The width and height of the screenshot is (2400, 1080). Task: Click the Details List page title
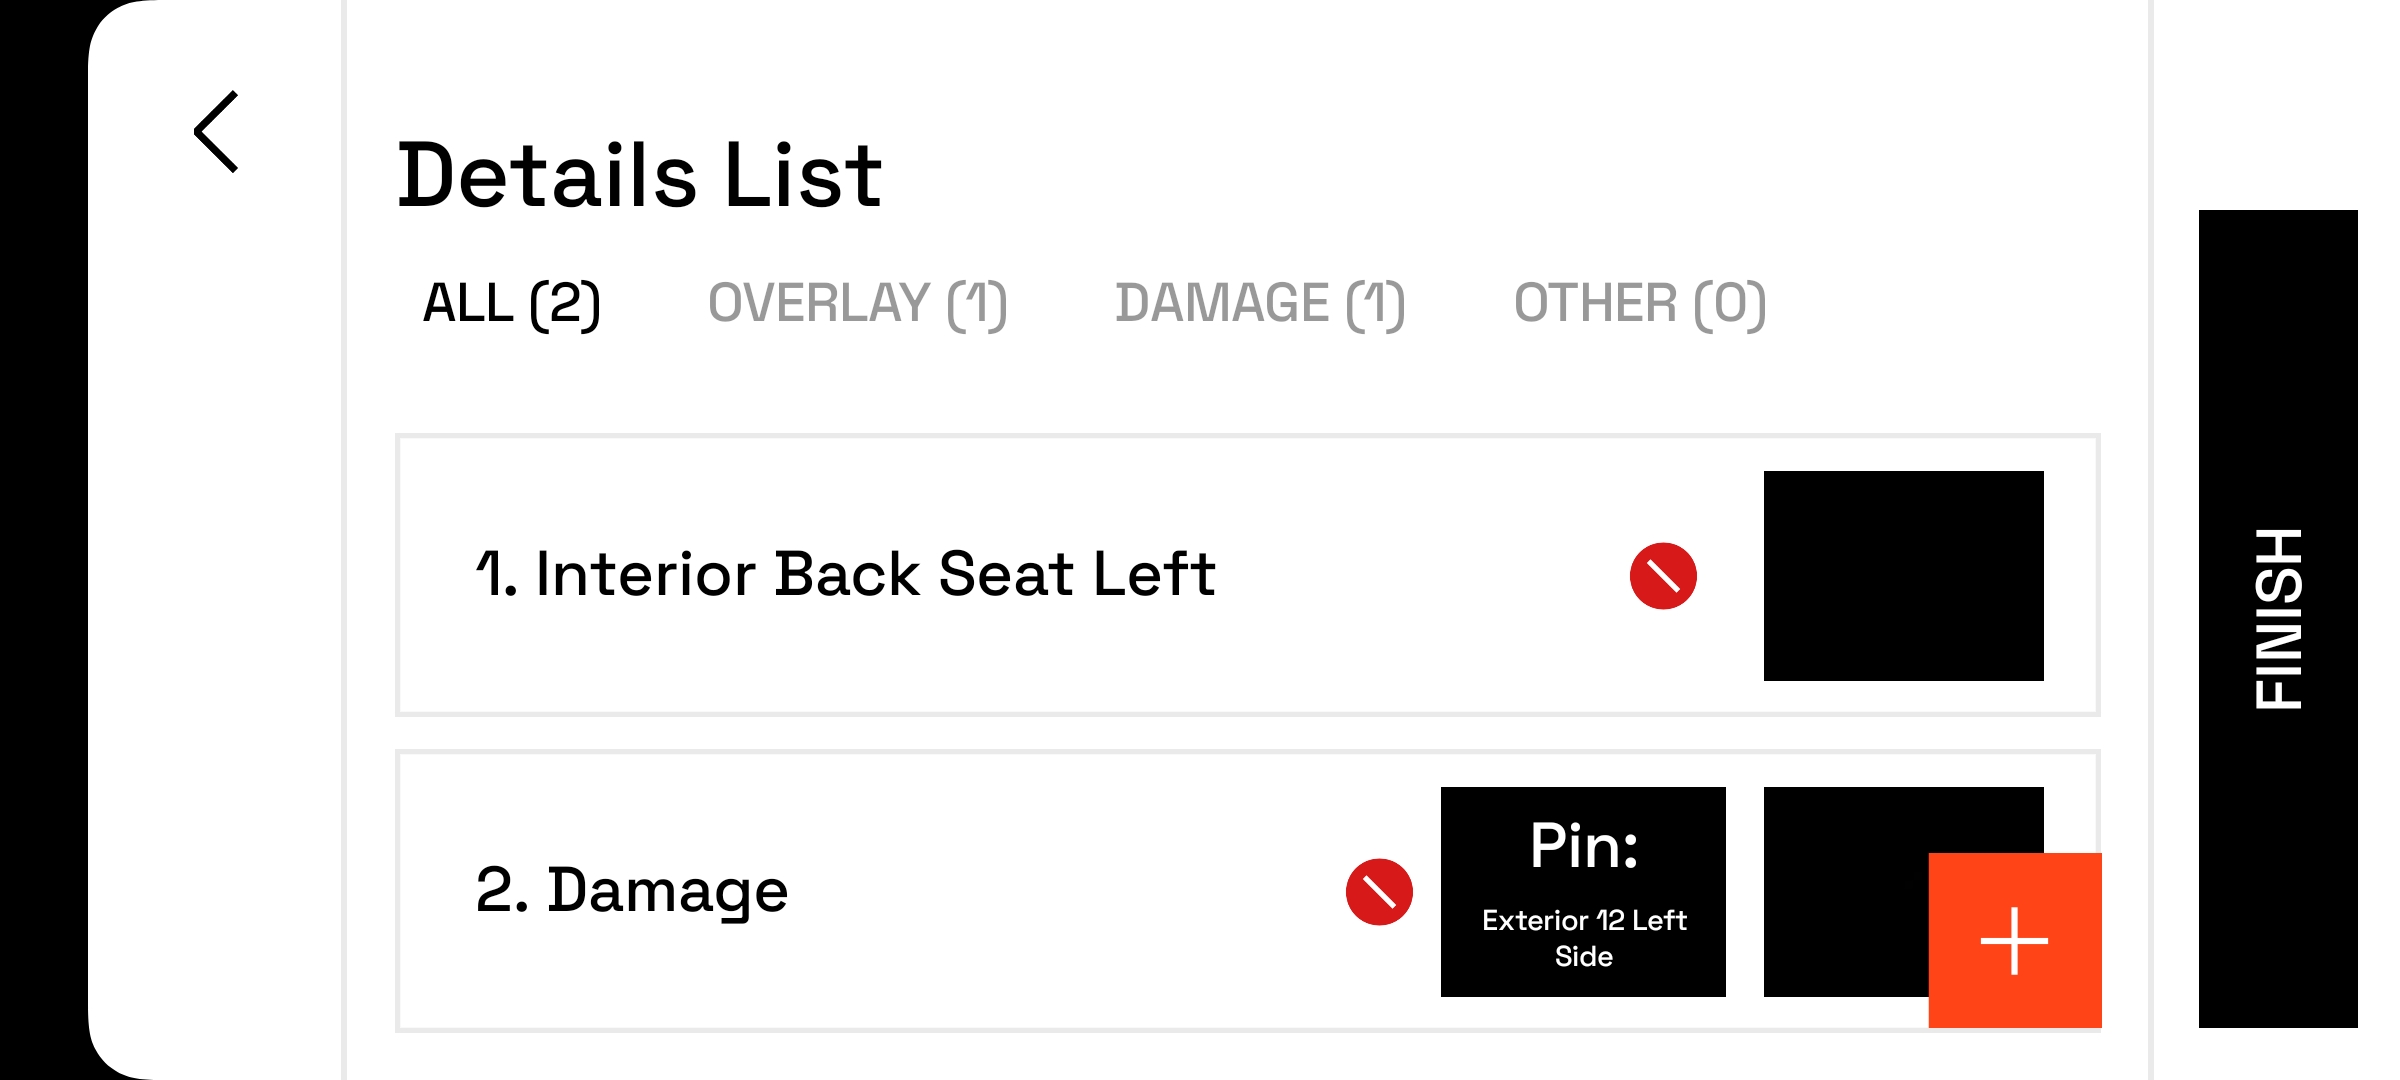click(639, 176)
